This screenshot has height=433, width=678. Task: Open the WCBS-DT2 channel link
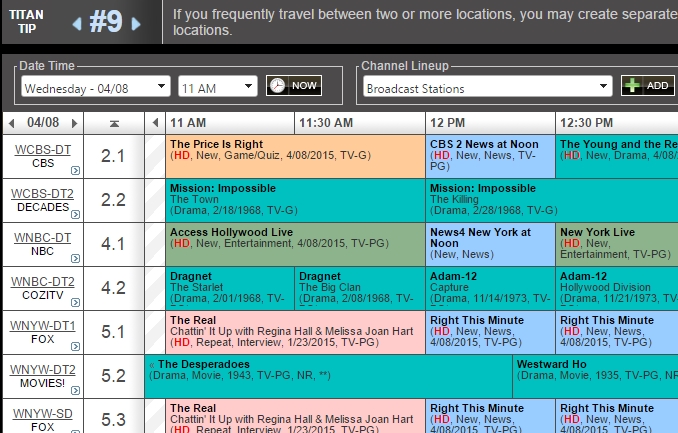42,193
